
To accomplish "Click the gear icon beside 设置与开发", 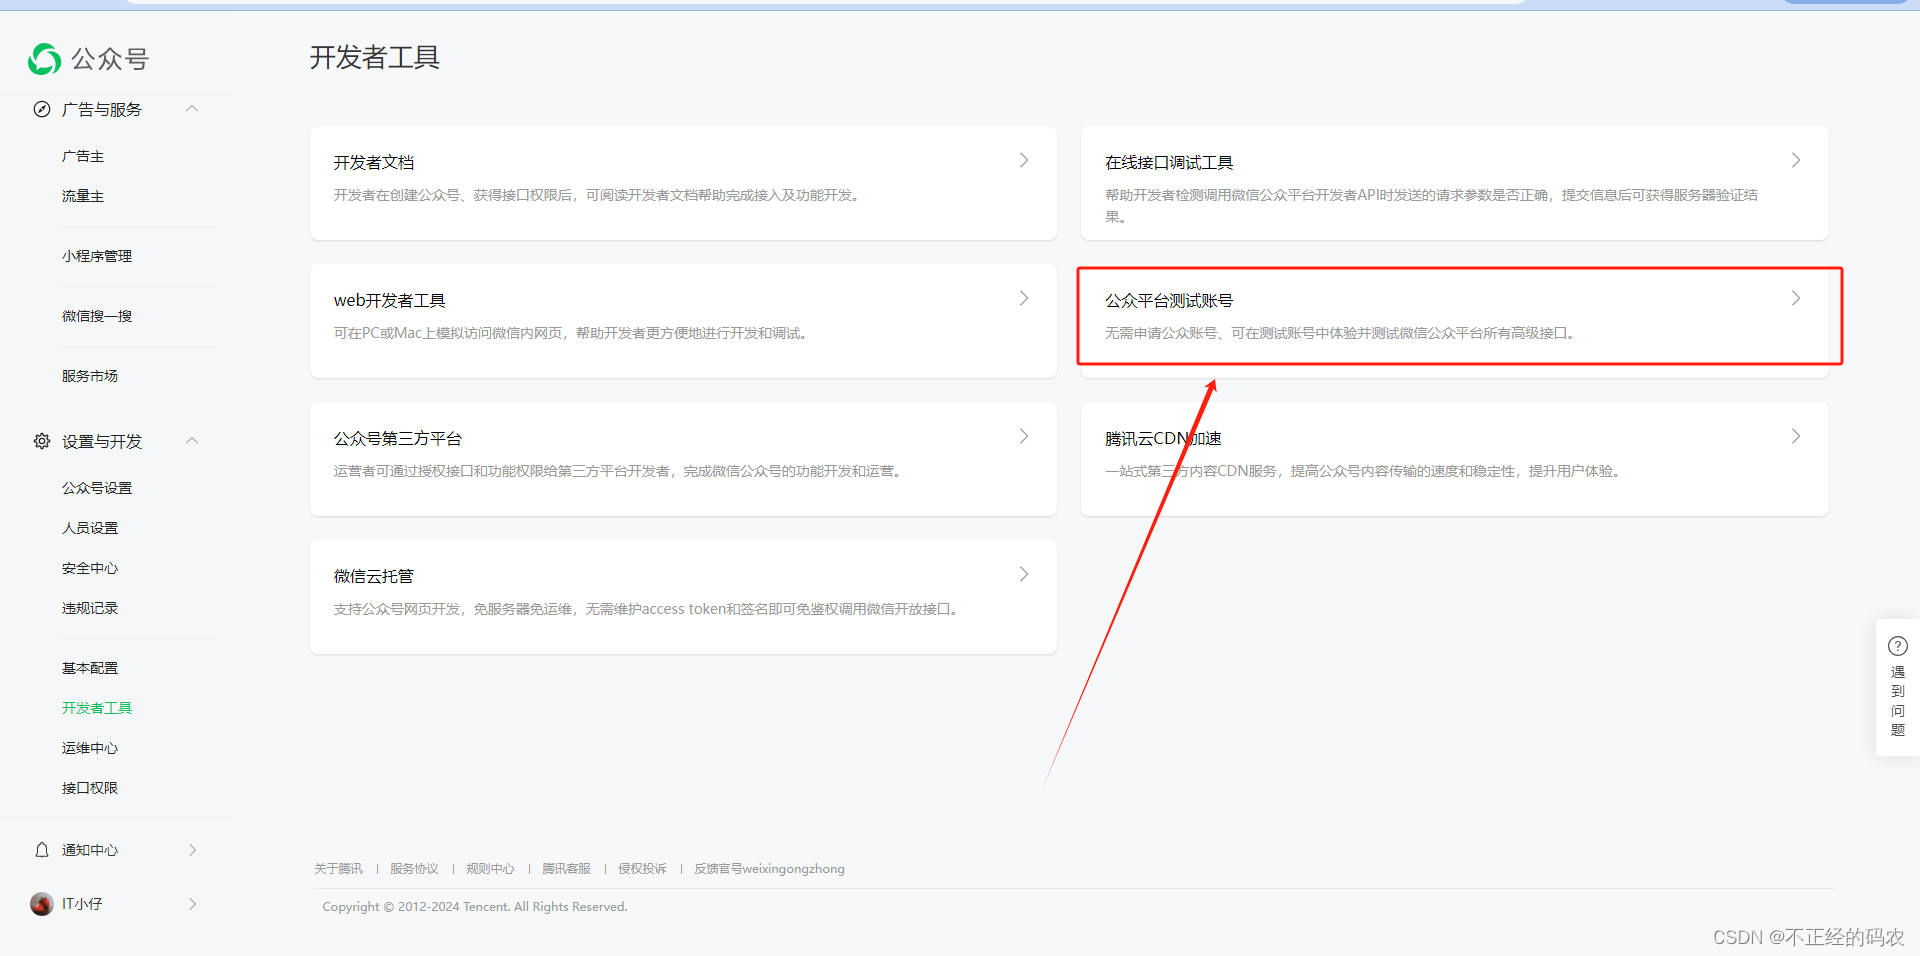I will tap(42, 441).
